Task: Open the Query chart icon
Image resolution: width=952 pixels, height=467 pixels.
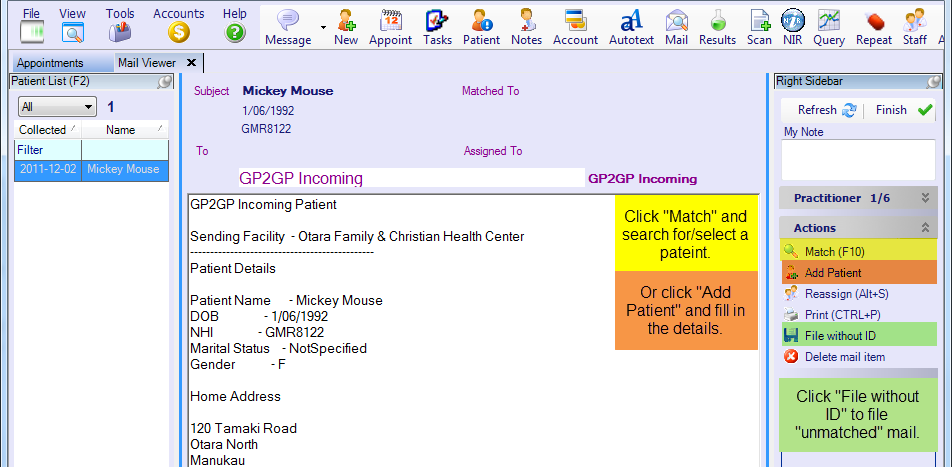Action: pos(829,21)
